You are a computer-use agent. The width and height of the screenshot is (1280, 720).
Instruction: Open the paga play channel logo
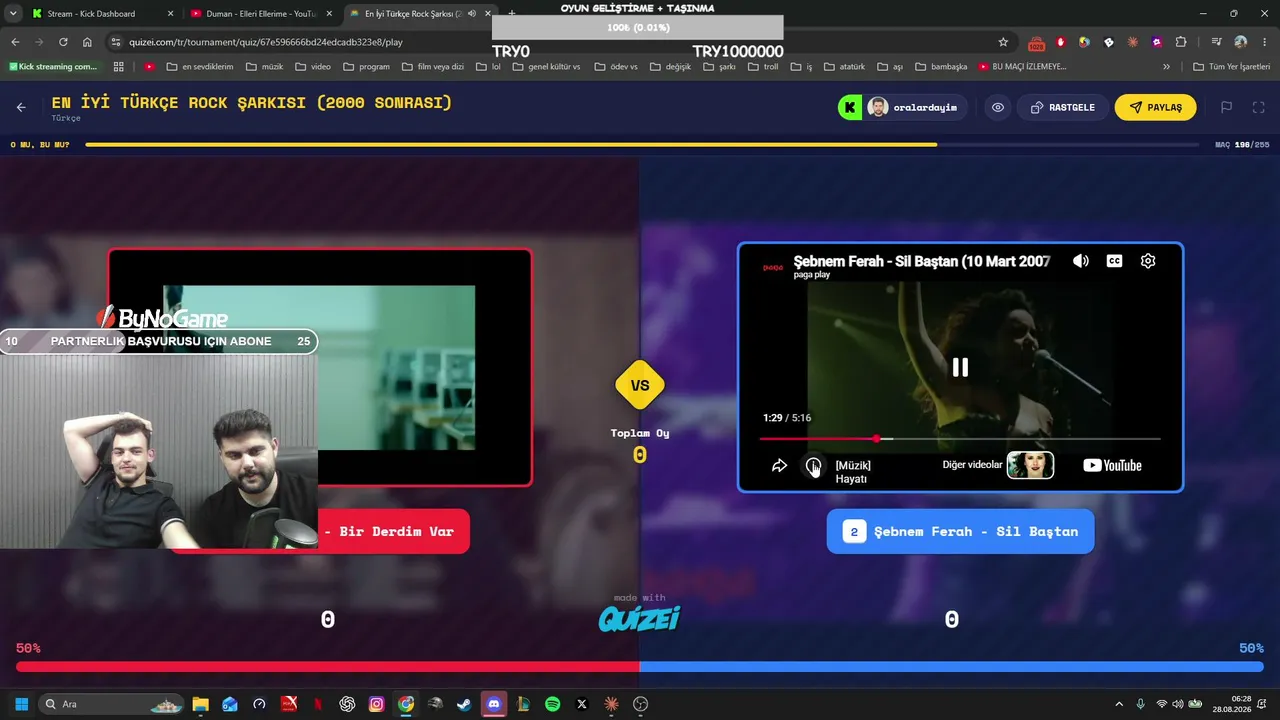(x=773, y=267)
